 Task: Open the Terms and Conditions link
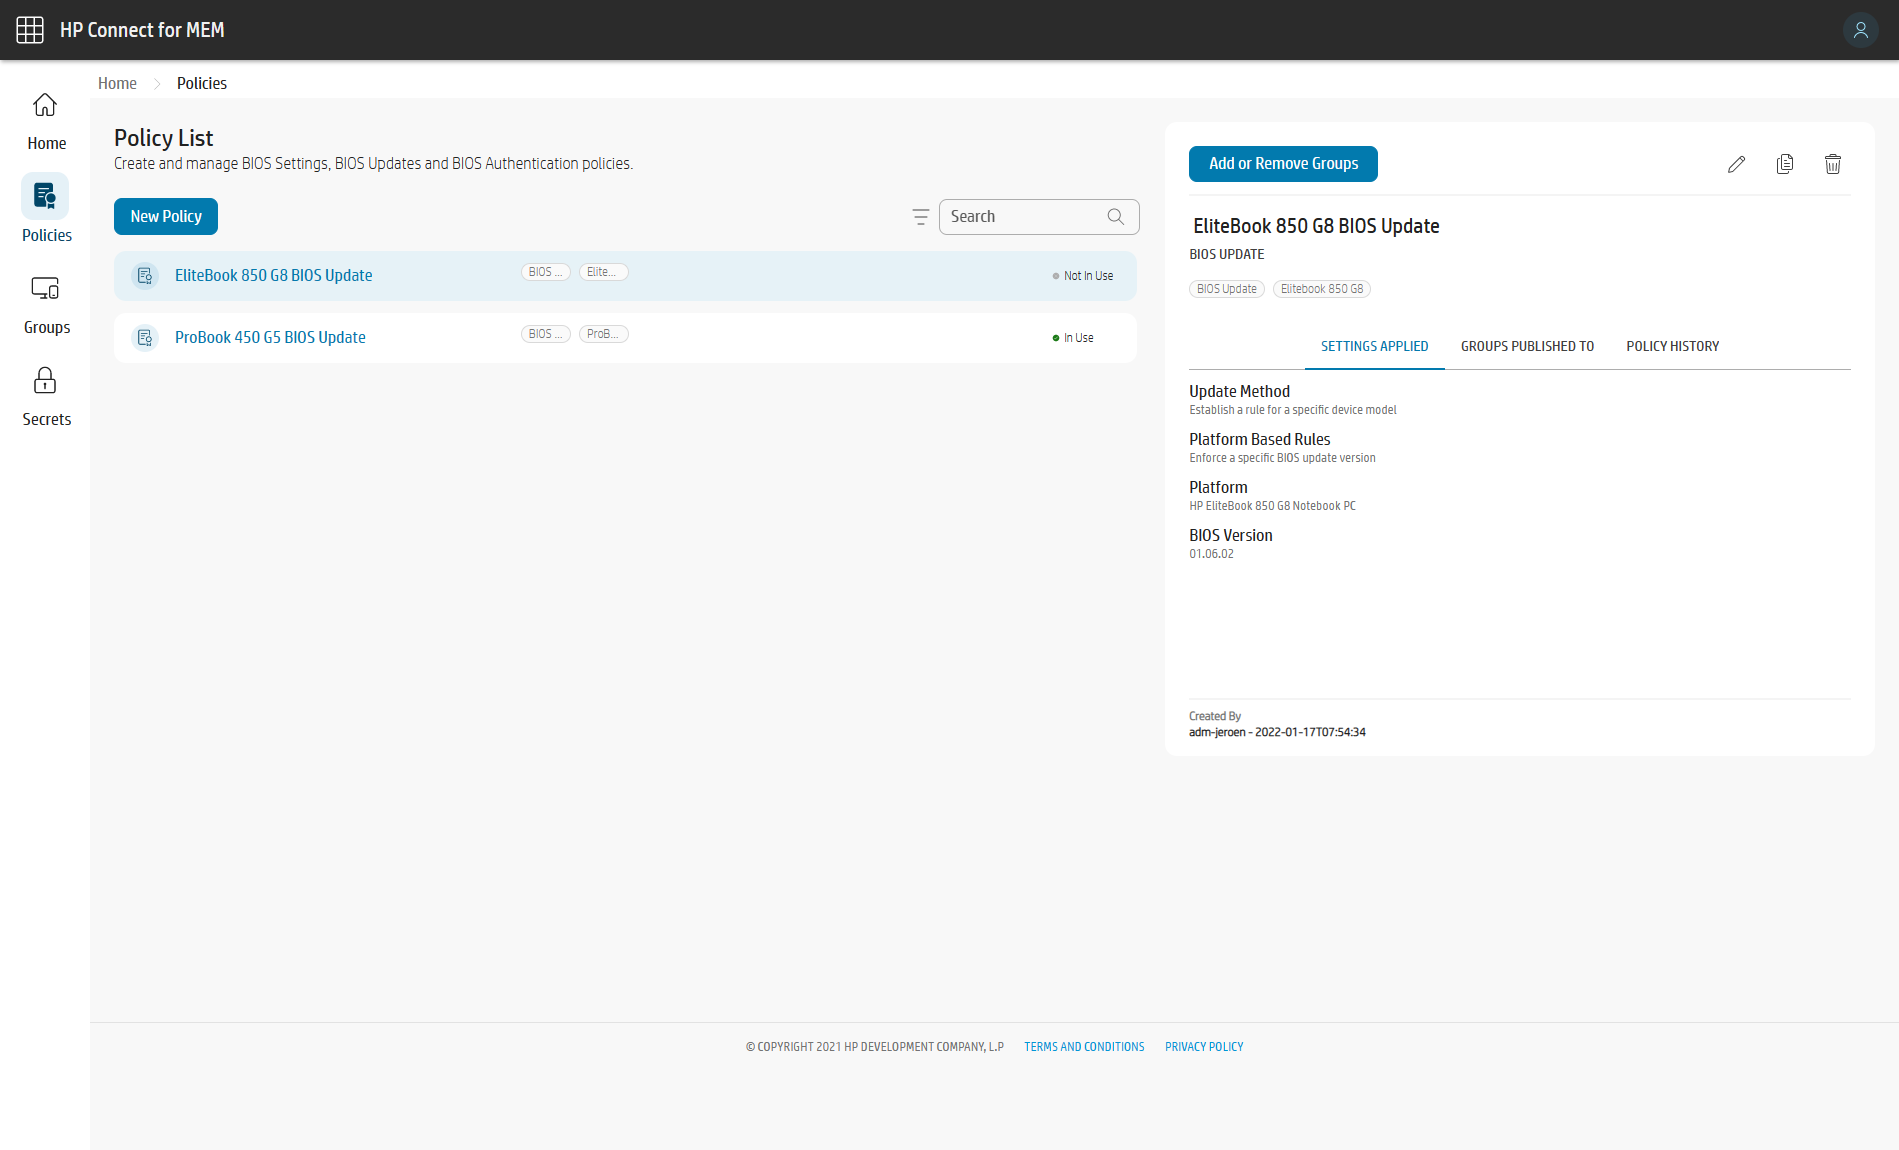pyautogui.click(x=1083, y=1046)
